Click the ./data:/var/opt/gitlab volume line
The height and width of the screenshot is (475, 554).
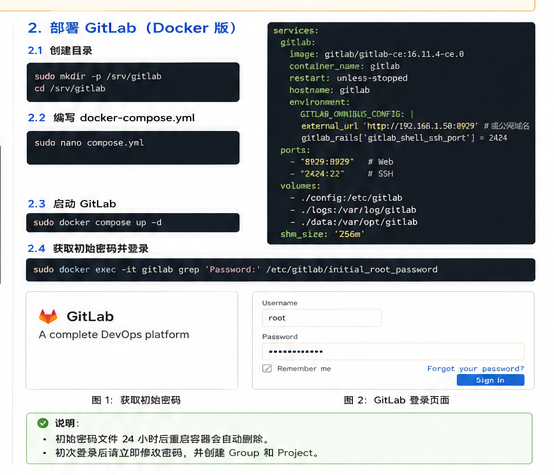354,222
